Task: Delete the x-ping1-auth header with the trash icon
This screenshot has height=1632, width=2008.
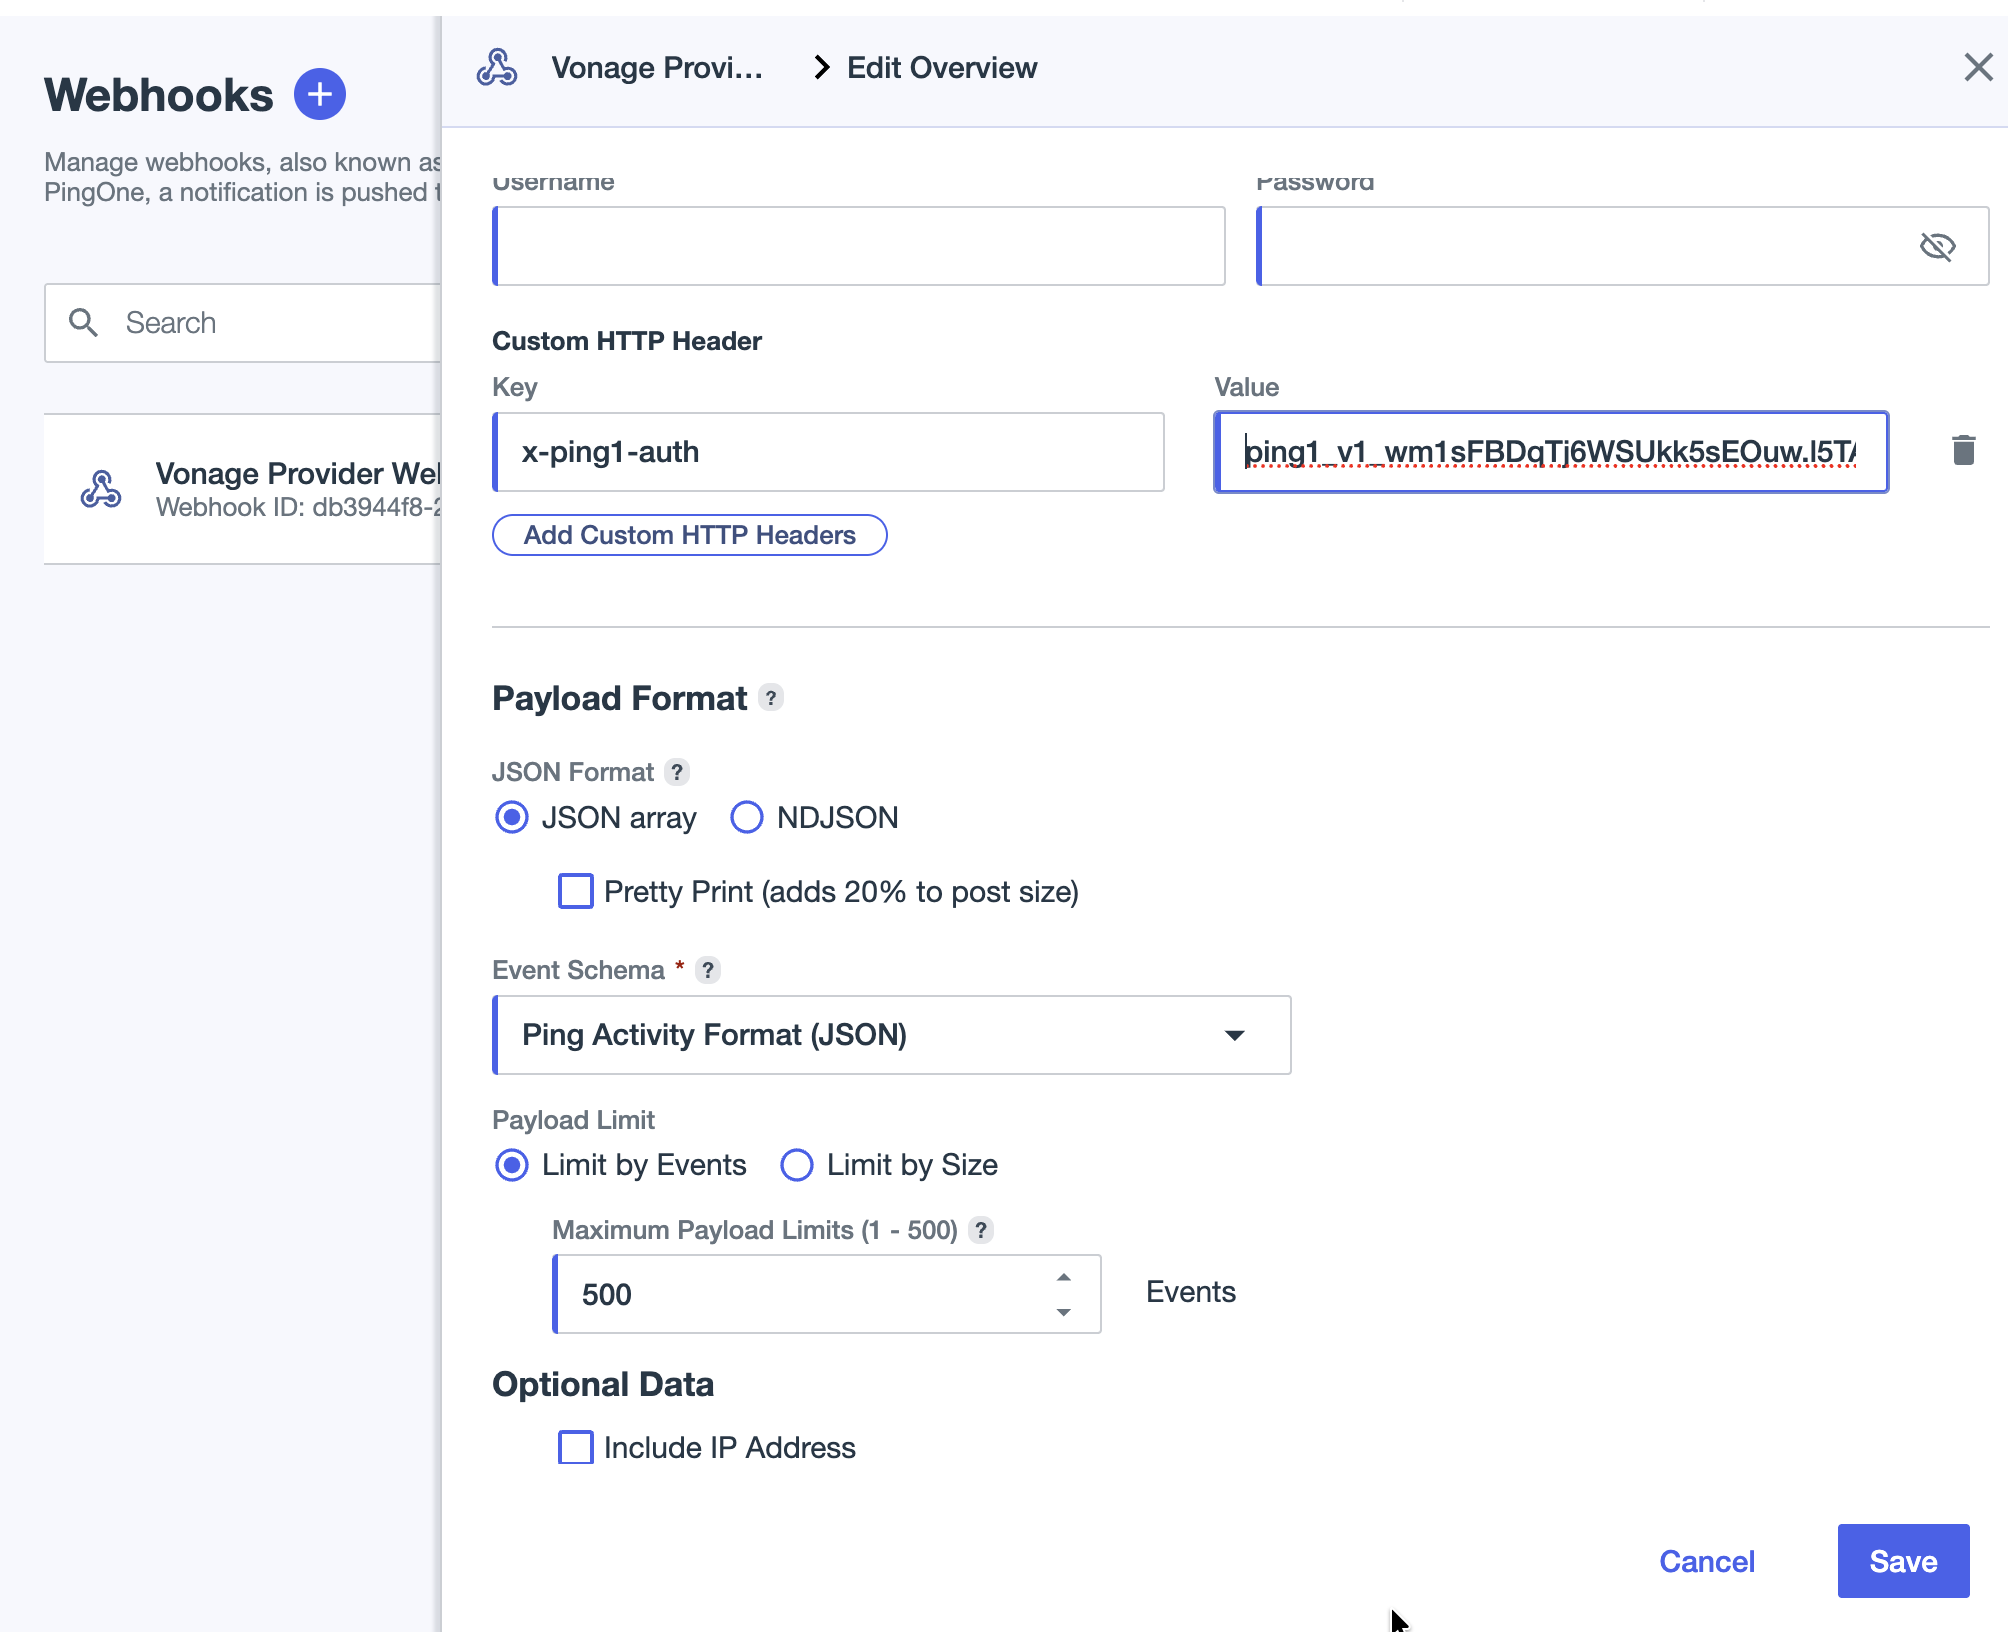Action: coord(1964,451)
